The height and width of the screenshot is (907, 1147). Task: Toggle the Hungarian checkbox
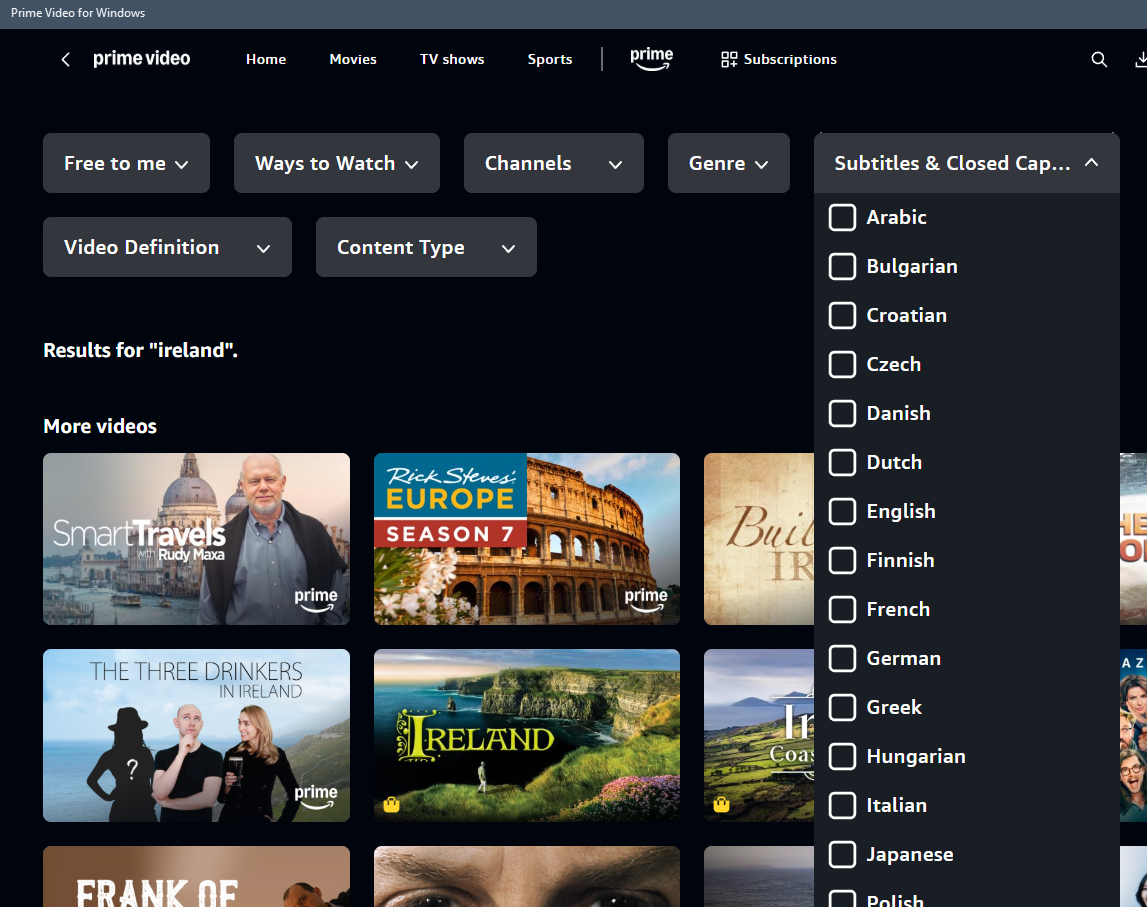pos(842,756)
